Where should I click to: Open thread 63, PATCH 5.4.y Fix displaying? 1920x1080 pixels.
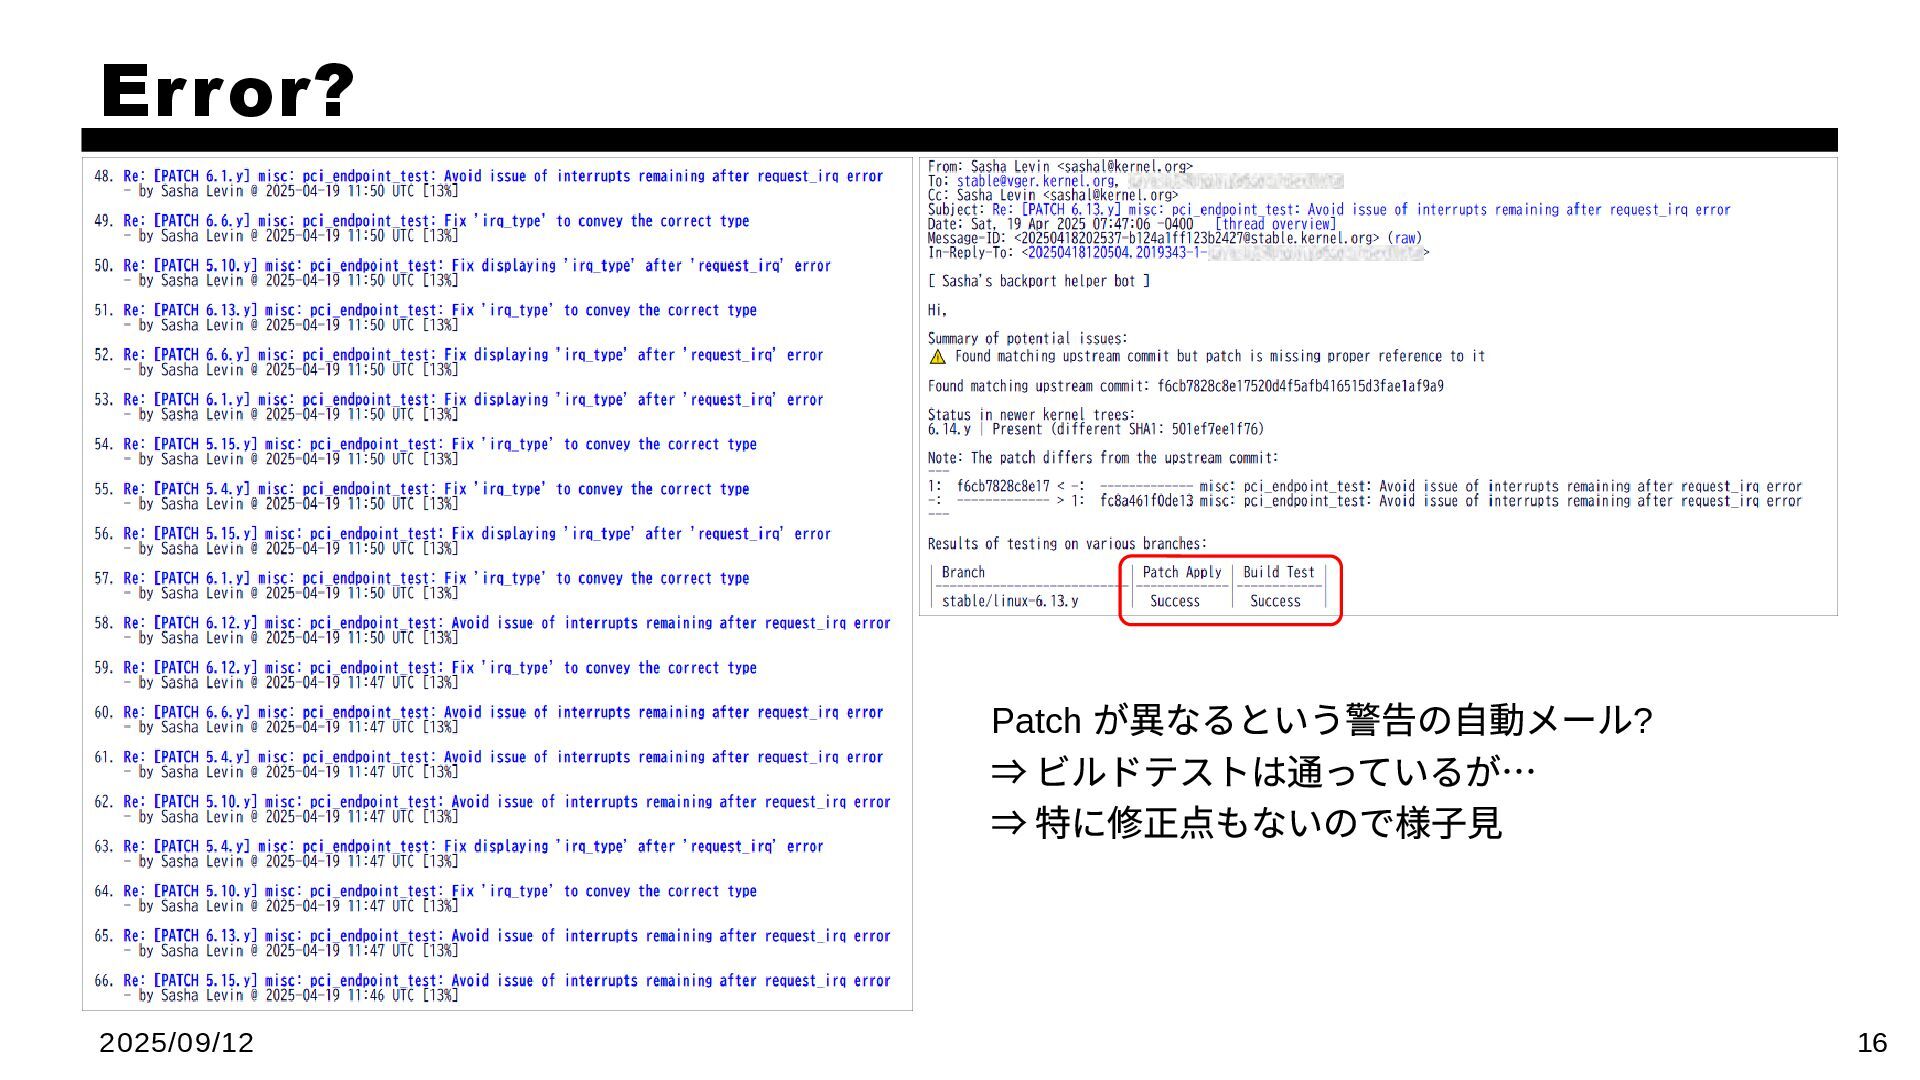tap(473, 846)
